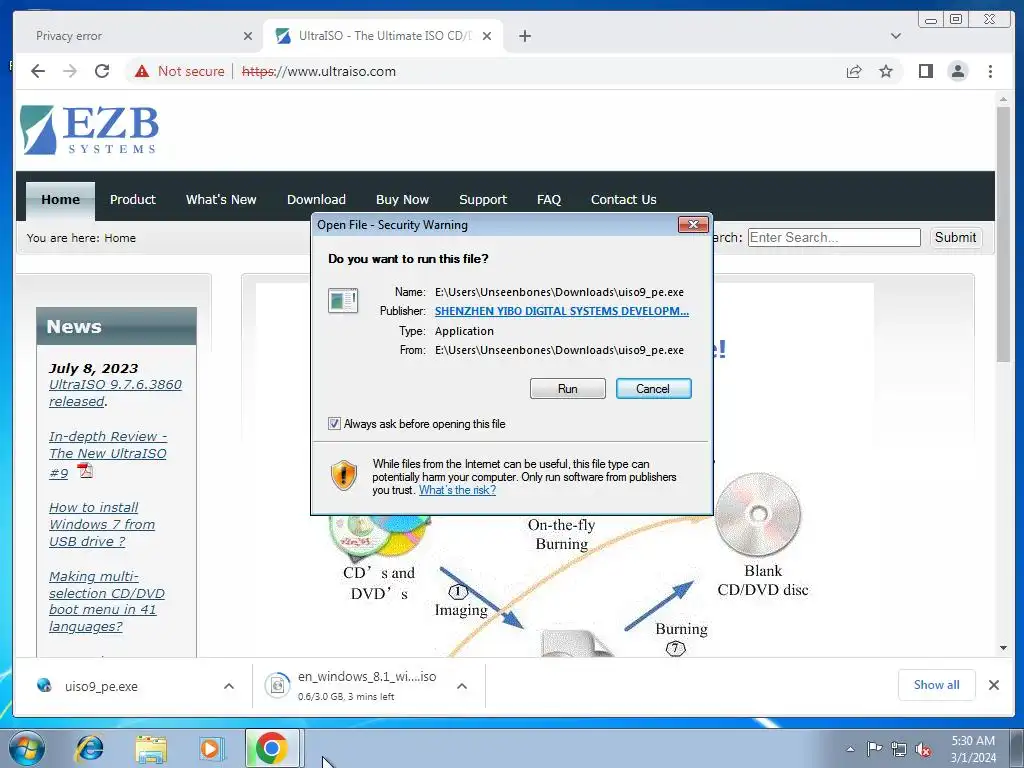Screen dimensions: 1024x768
Task: Open the Chrome profile avatar
Action: [x=958, y=71]
